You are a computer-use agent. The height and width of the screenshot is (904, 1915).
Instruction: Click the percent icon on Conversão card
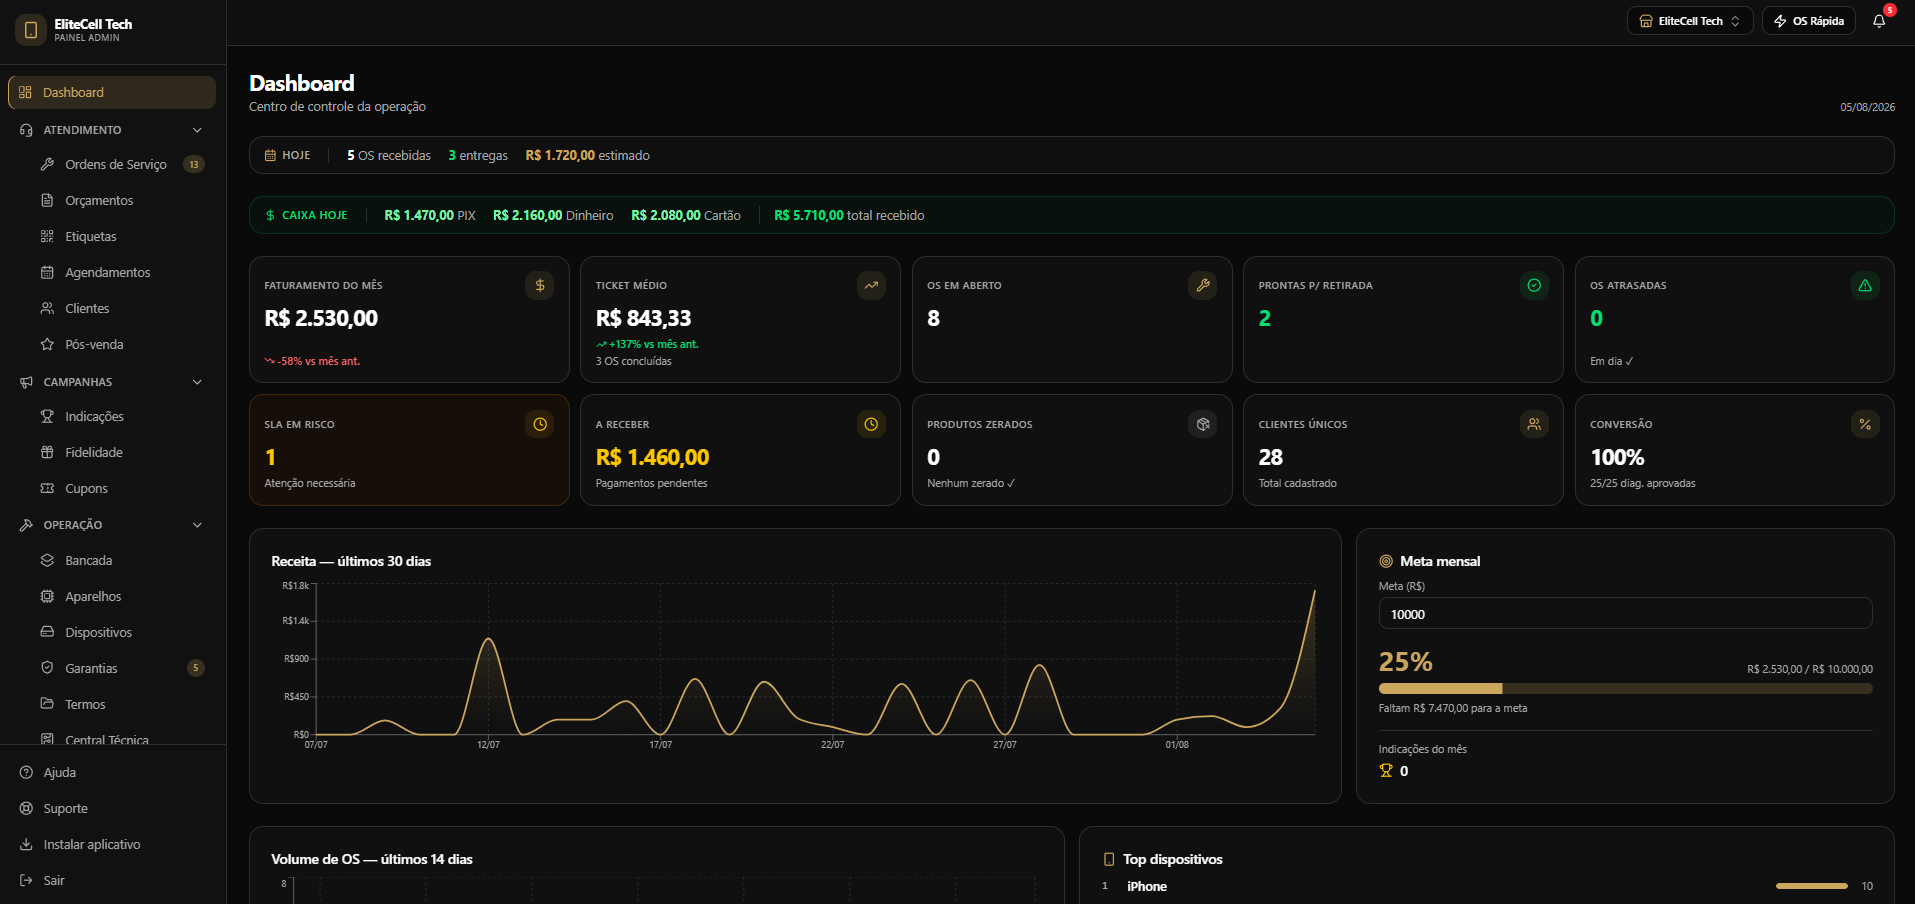1865,424
